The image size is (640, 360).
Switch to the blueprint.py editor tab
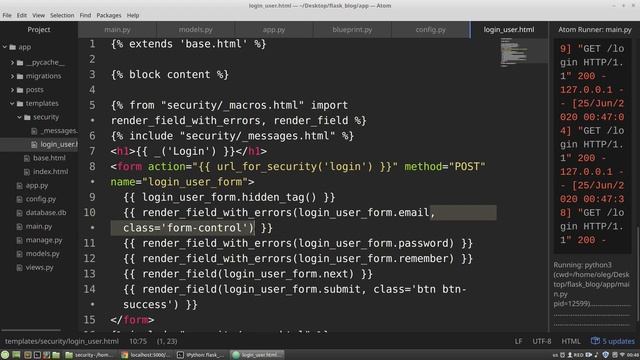pos(352,29)
